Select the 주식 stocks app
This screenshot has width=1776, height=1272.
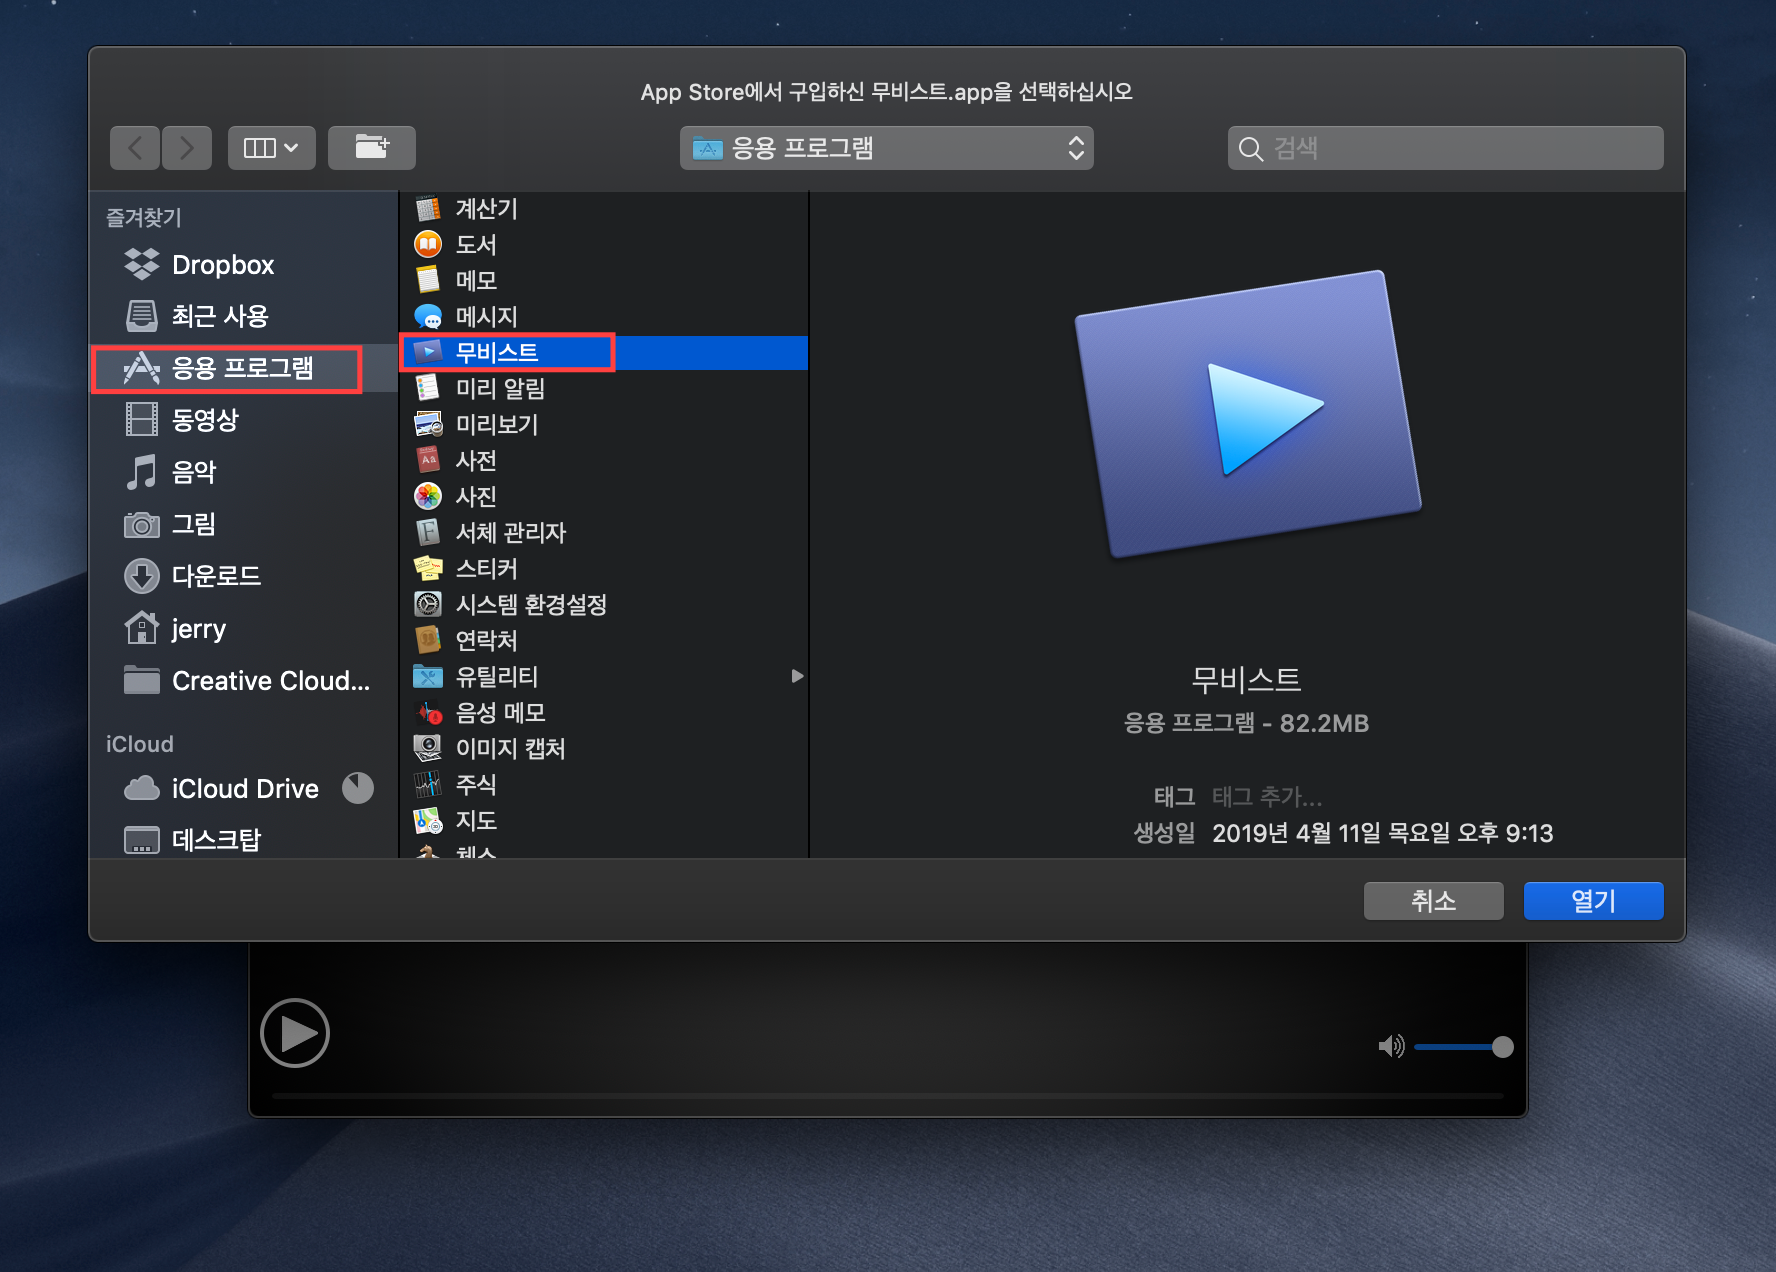pyautogui.click(x=604, y=784)
